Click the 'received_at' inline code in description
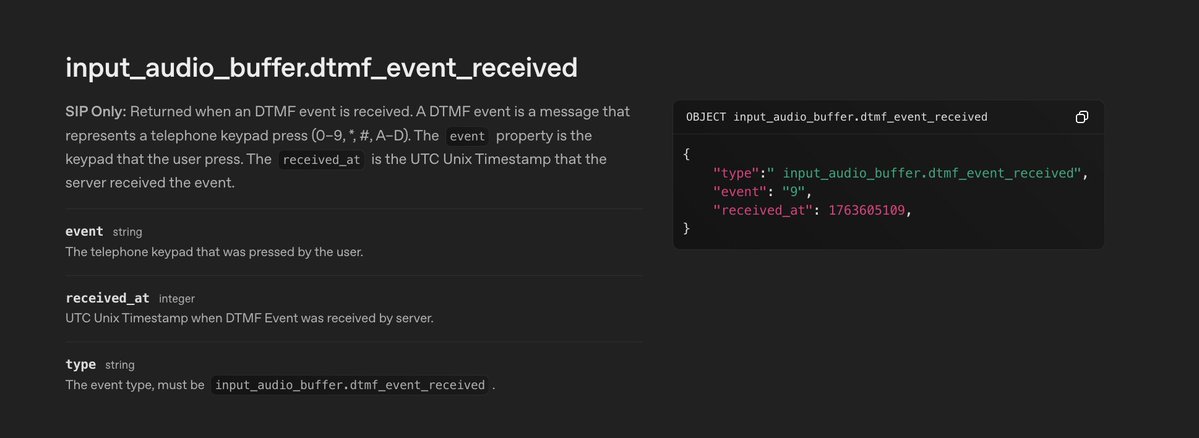Screen dimensions: 1199x438 [x=322, y=161]
